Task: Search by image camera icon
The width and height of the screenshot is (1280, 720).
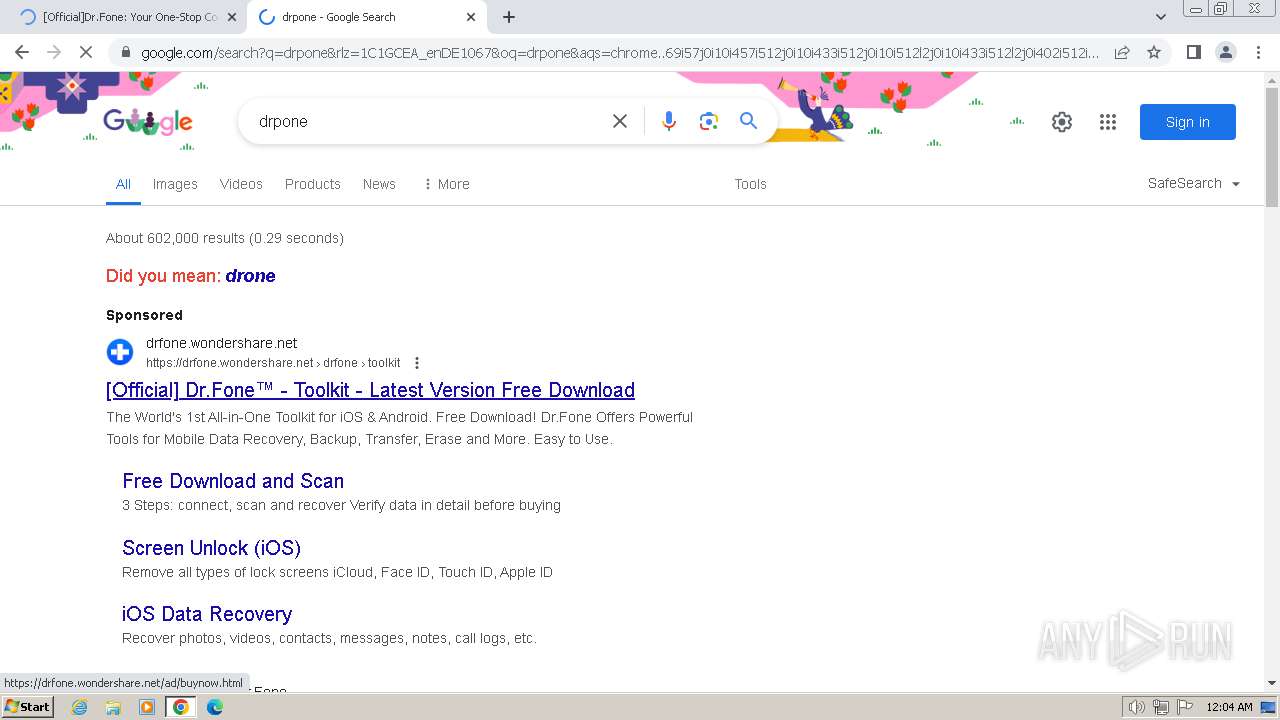Action: (x=709, y=121)
